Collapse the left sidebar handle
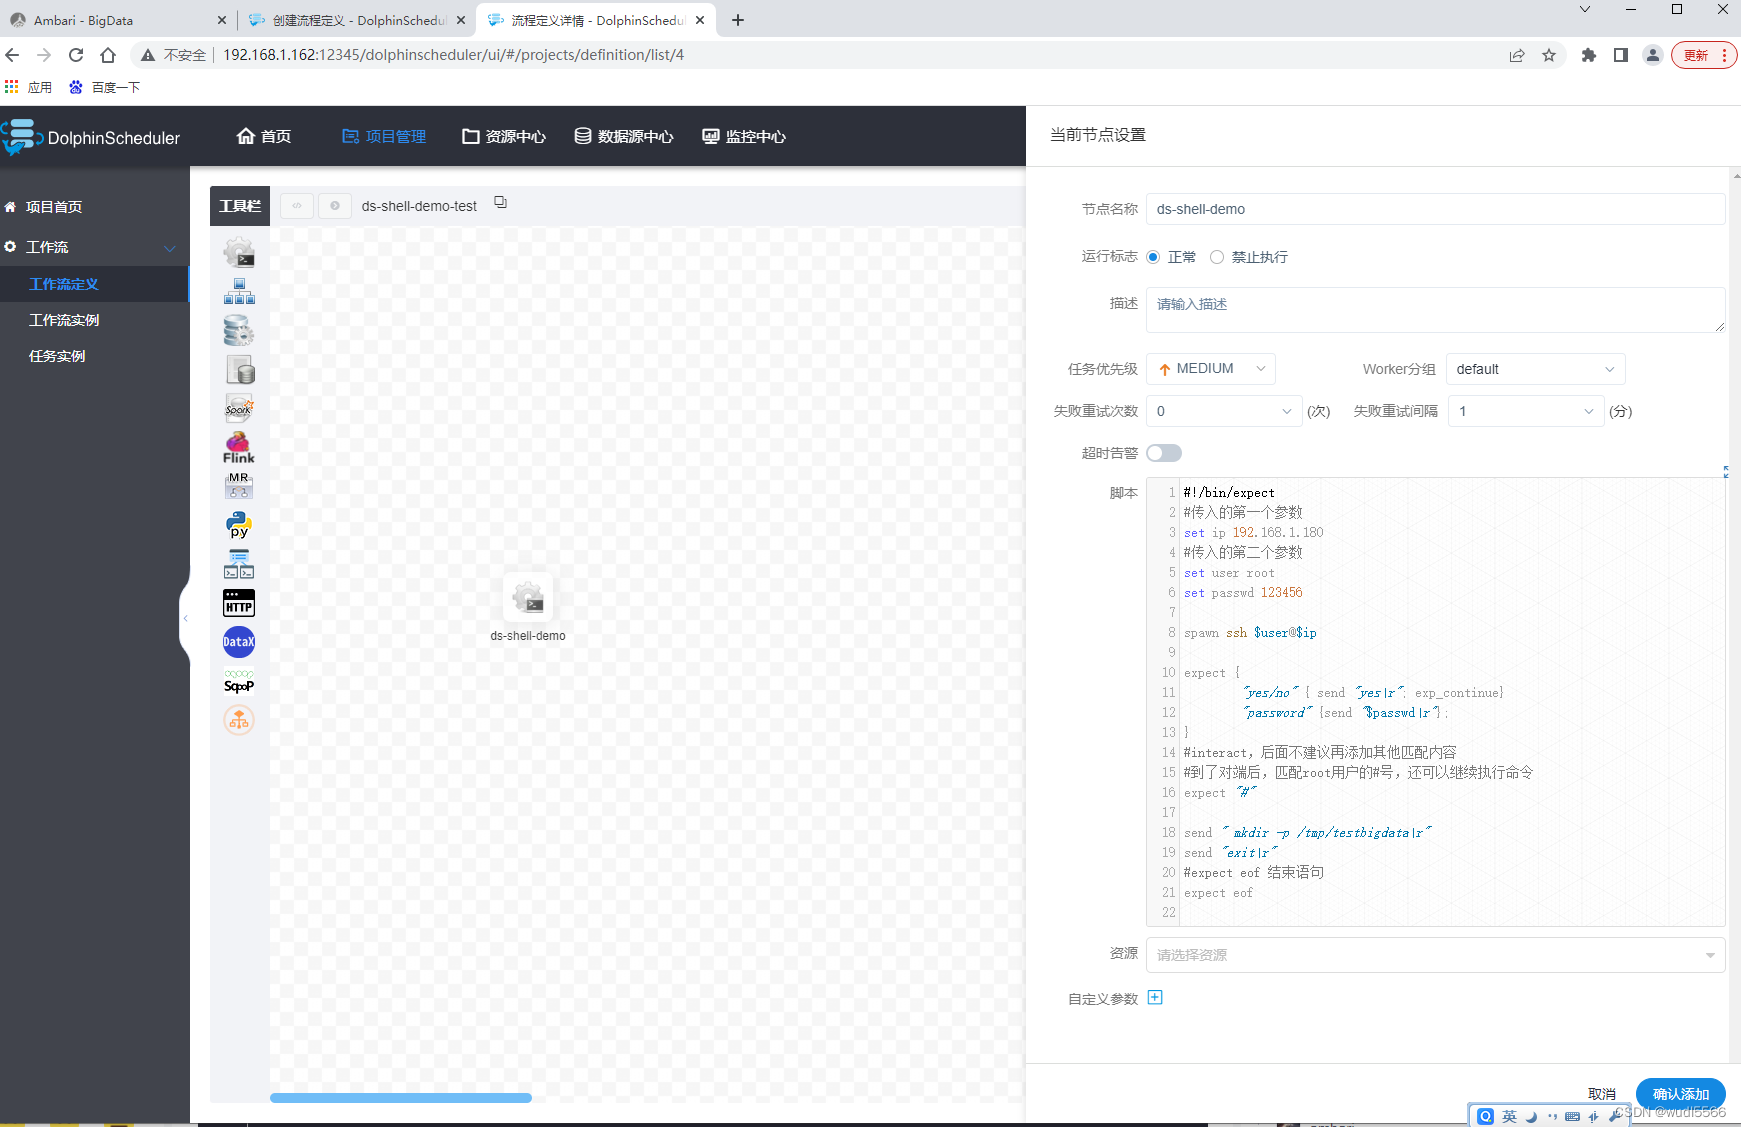 185,618
